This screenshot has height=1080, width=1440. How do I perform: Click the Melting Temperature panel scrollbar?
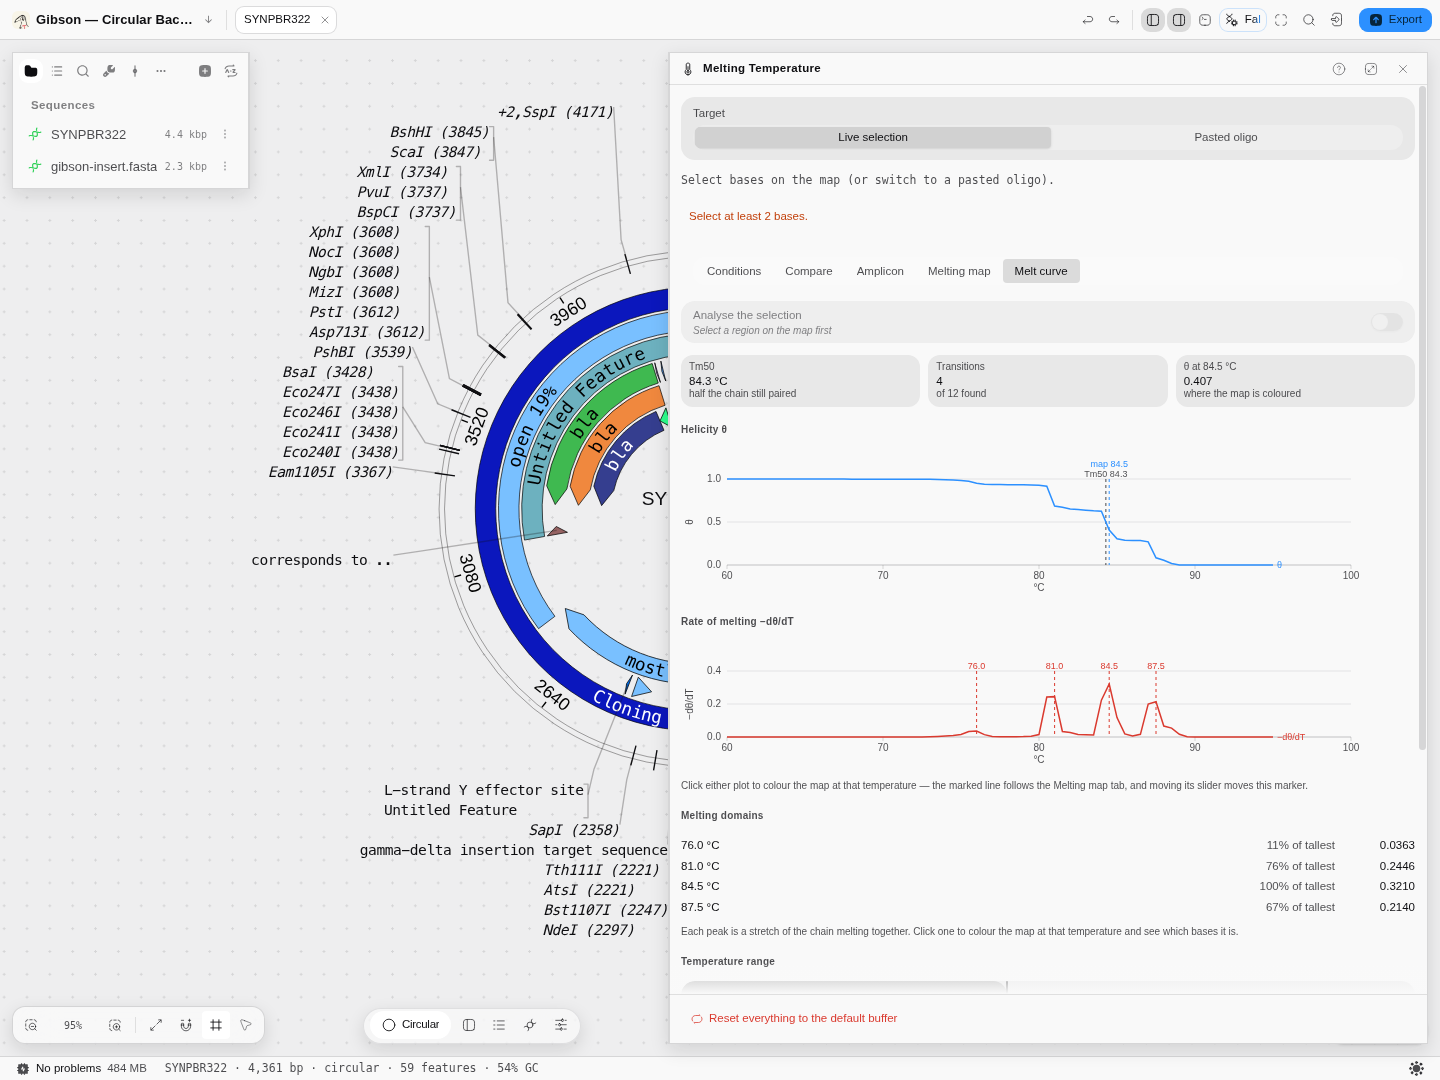1422,418
